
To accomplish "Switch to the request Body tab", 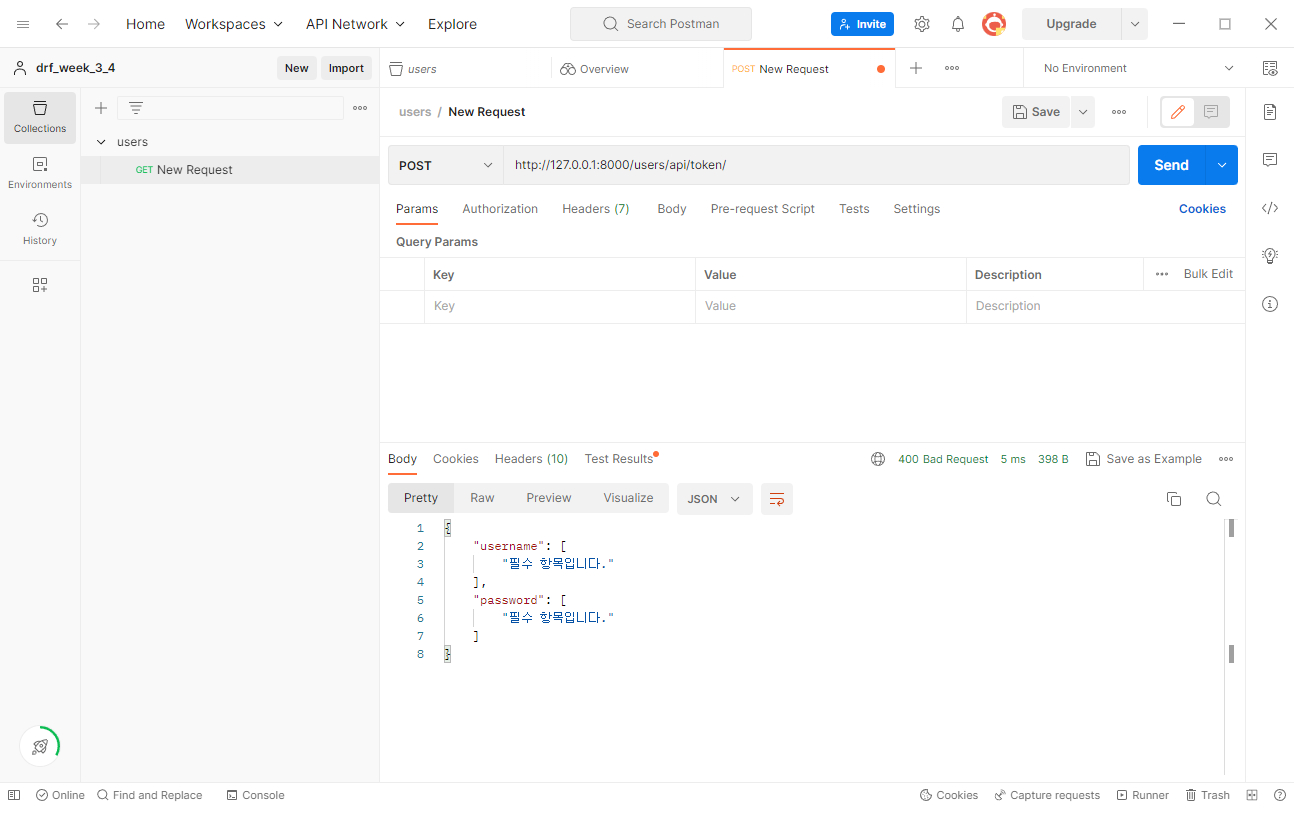I will (x=672, y=209).
